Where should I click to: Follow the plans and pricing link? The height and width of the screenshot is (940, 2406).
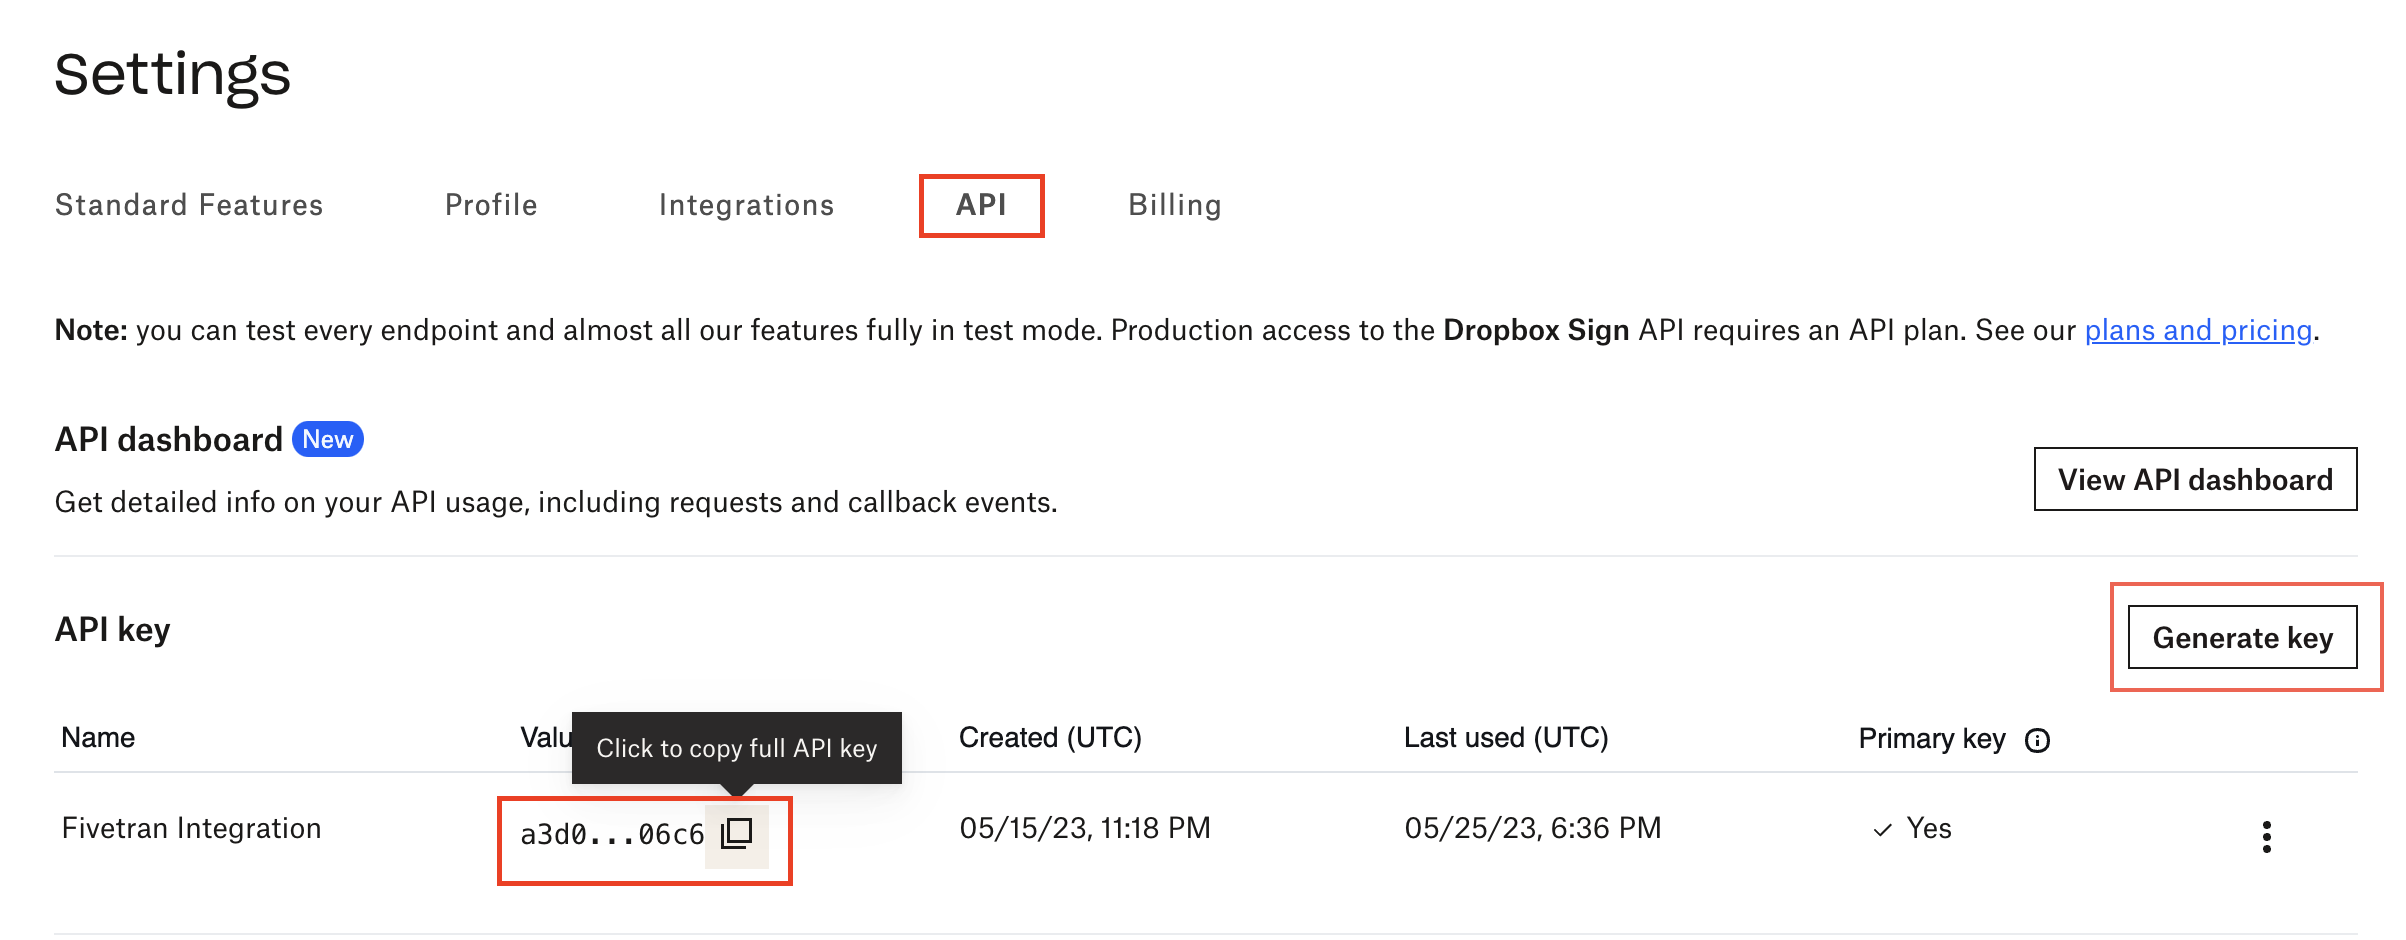(x=2198, y=330)
